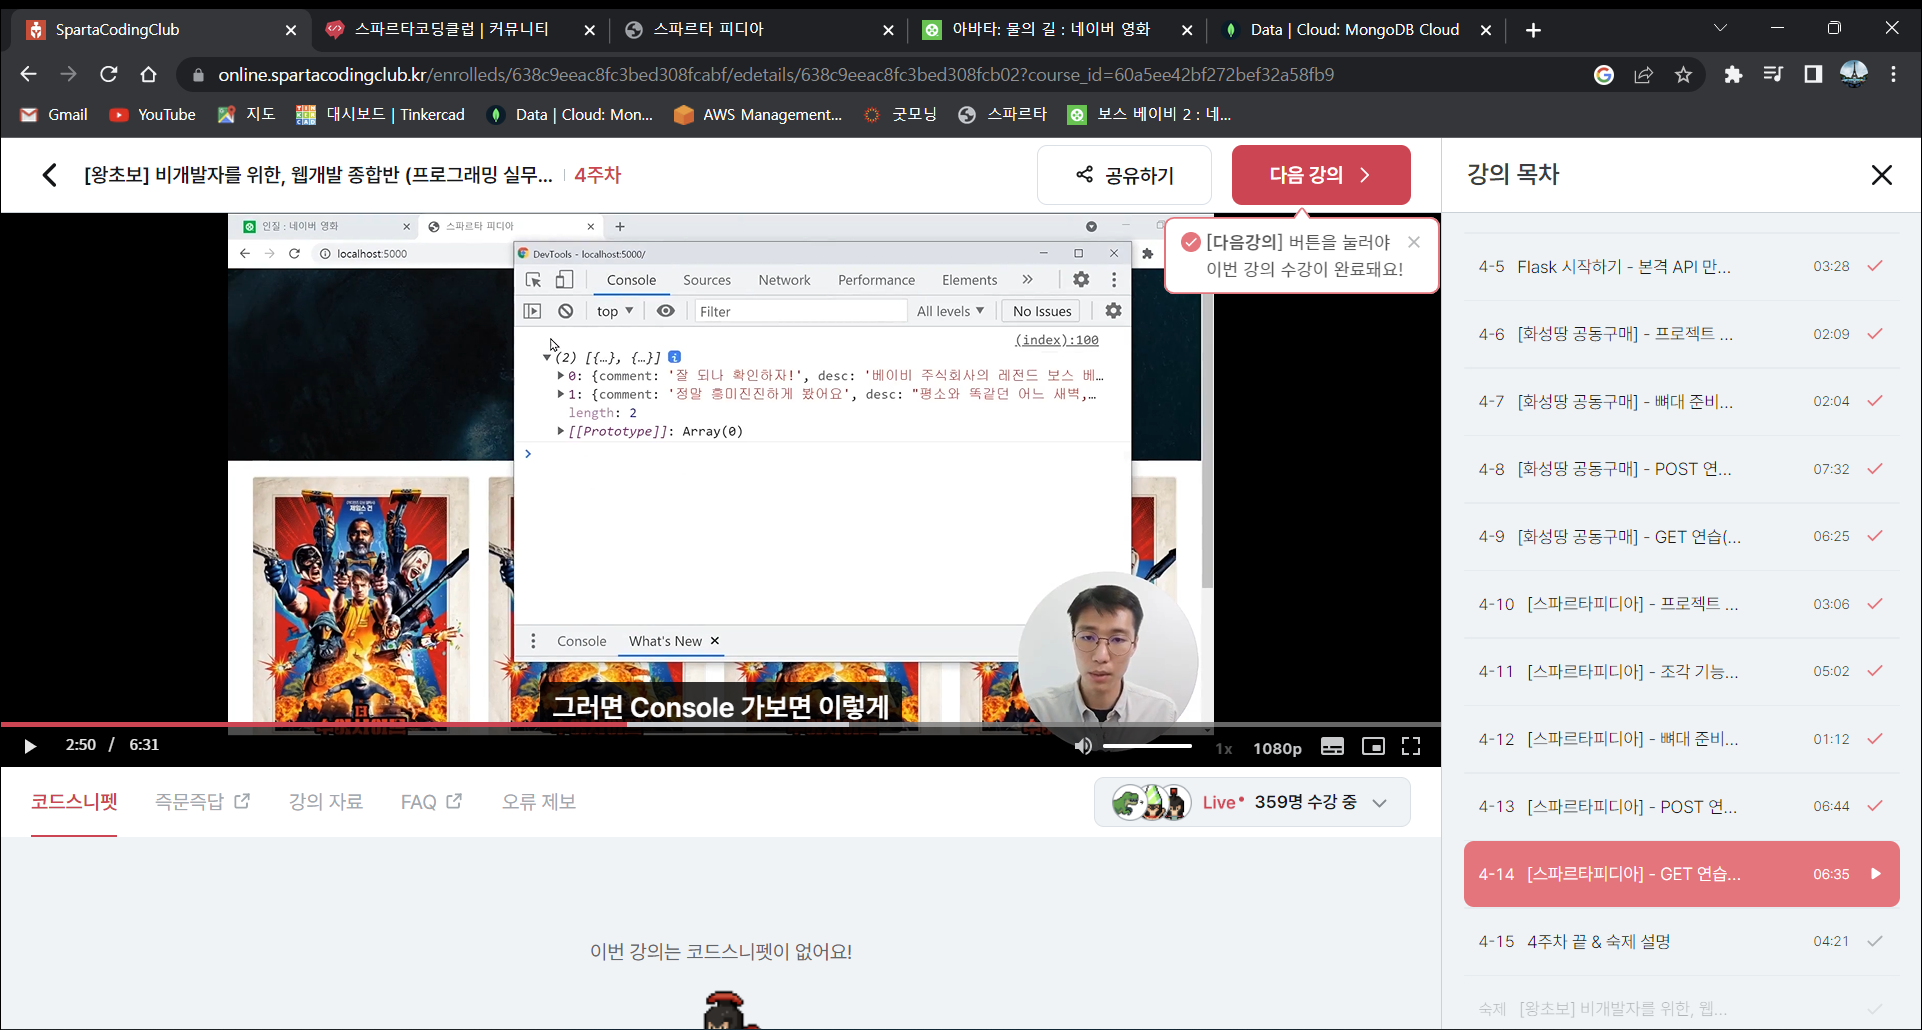Close the 강의 목차 panel
This screenshot has height=1030, width=1922.
pos(1881,175)
